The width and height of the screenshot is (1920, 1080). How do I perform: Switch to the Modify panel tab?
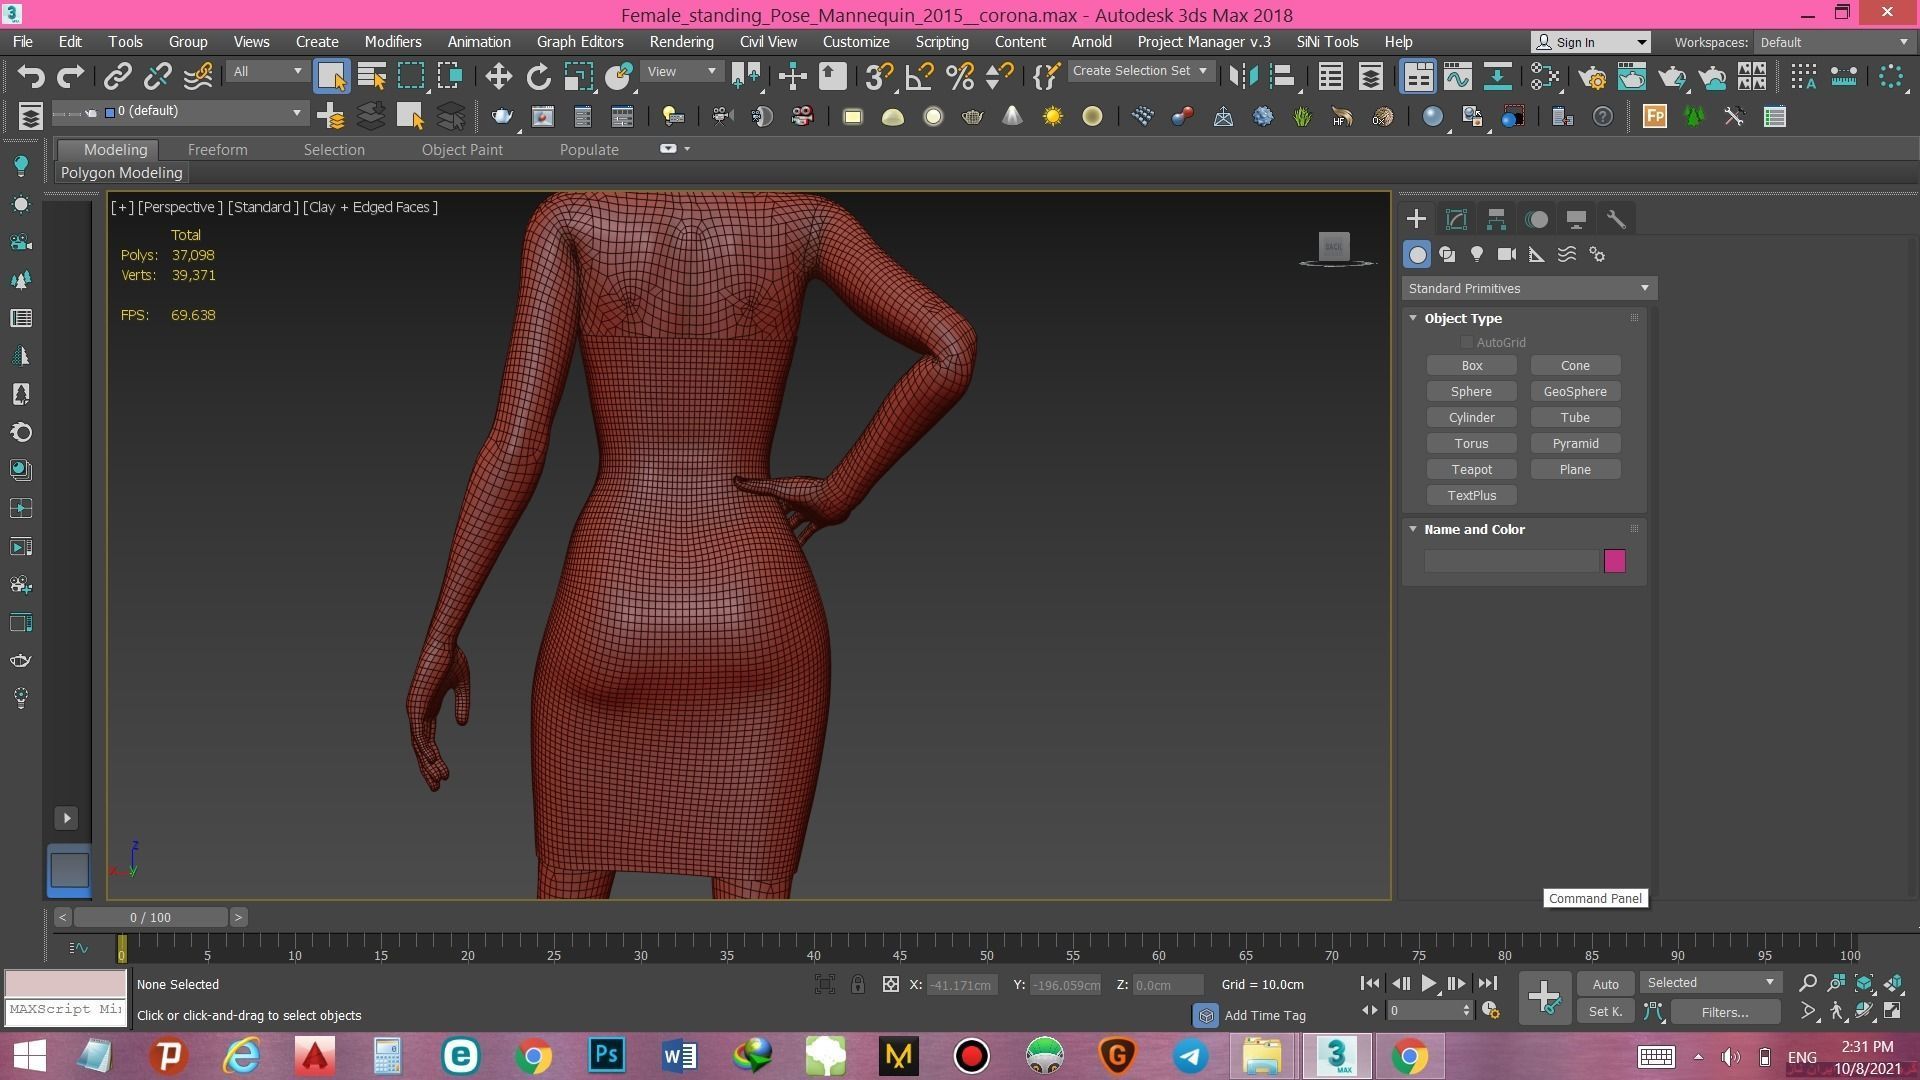(x=1456, y=219)
